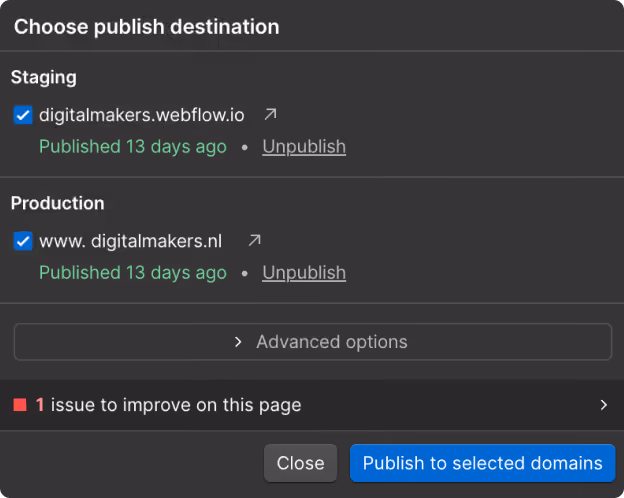Click Unpublish link under Production
Image resolution: width=624 pixels, height=498 pixels.
[304, 273]
